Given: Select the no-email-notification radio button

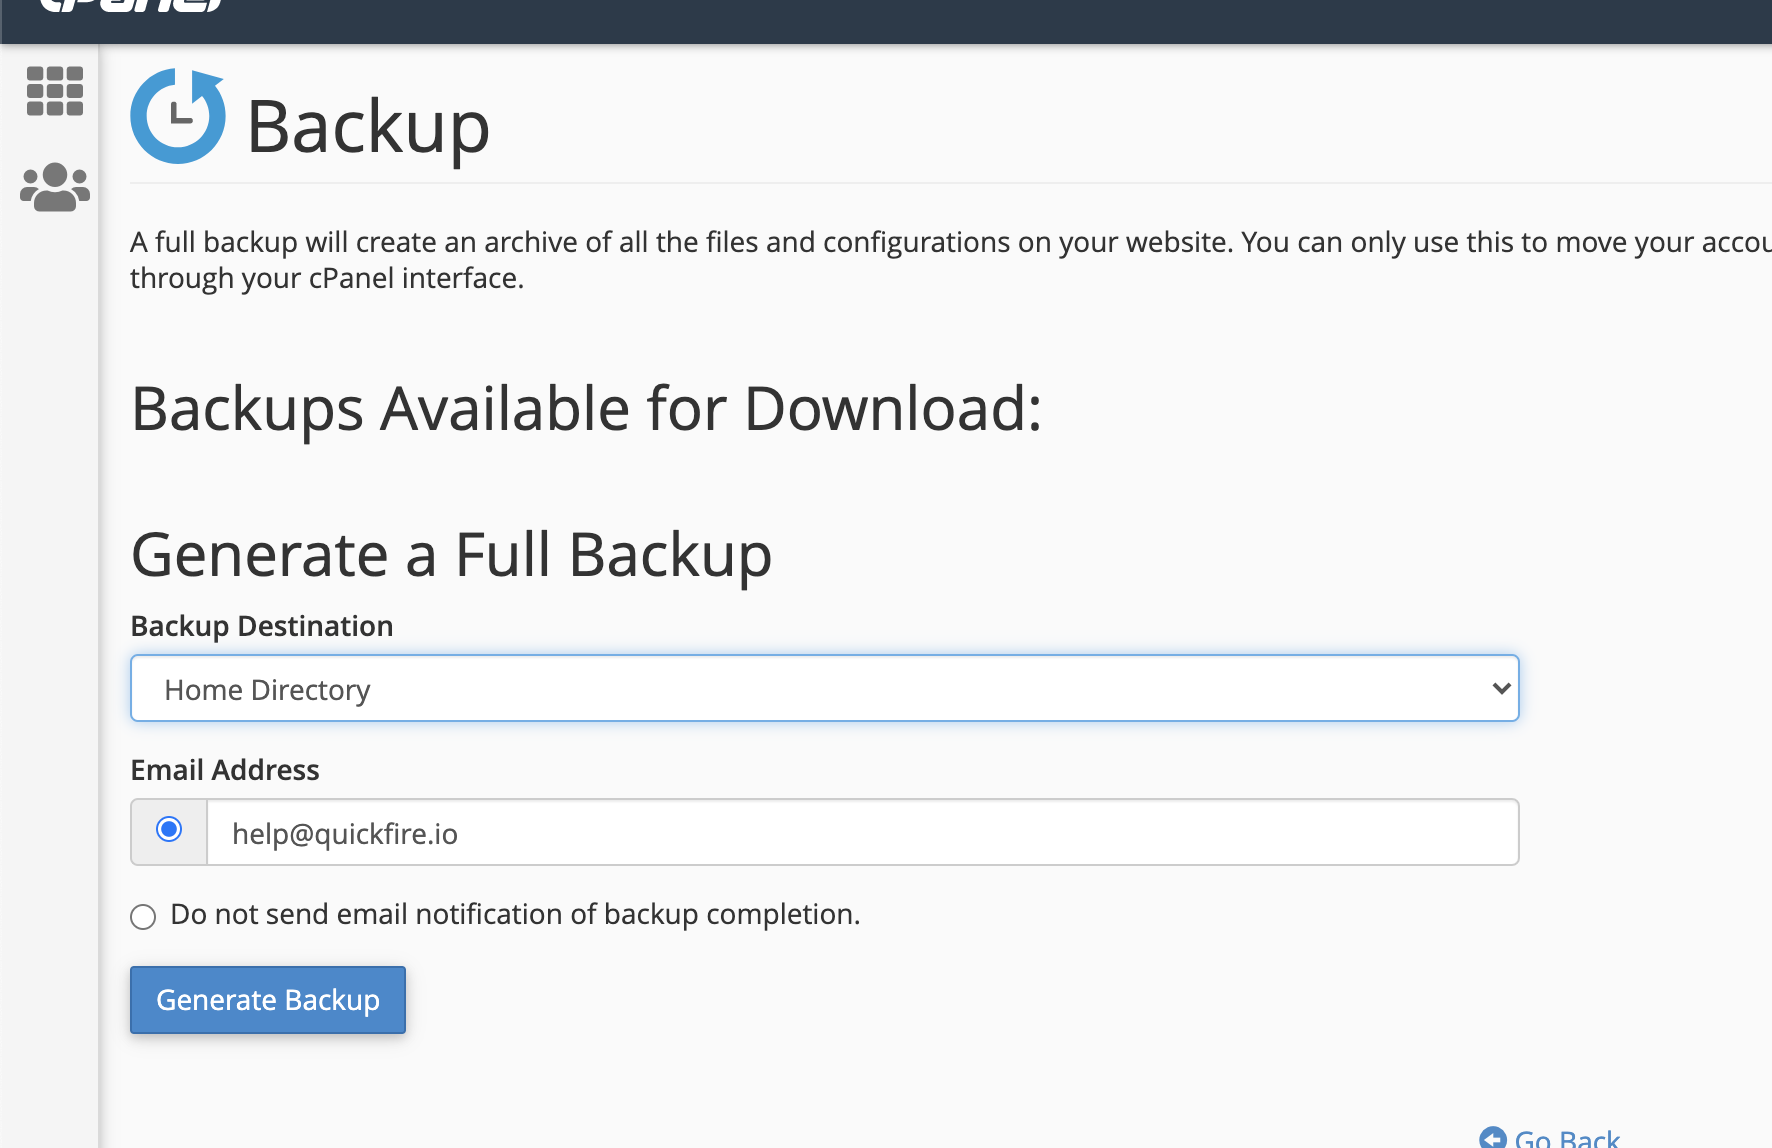Looking at the screenshot, I should tap(144, 916).
